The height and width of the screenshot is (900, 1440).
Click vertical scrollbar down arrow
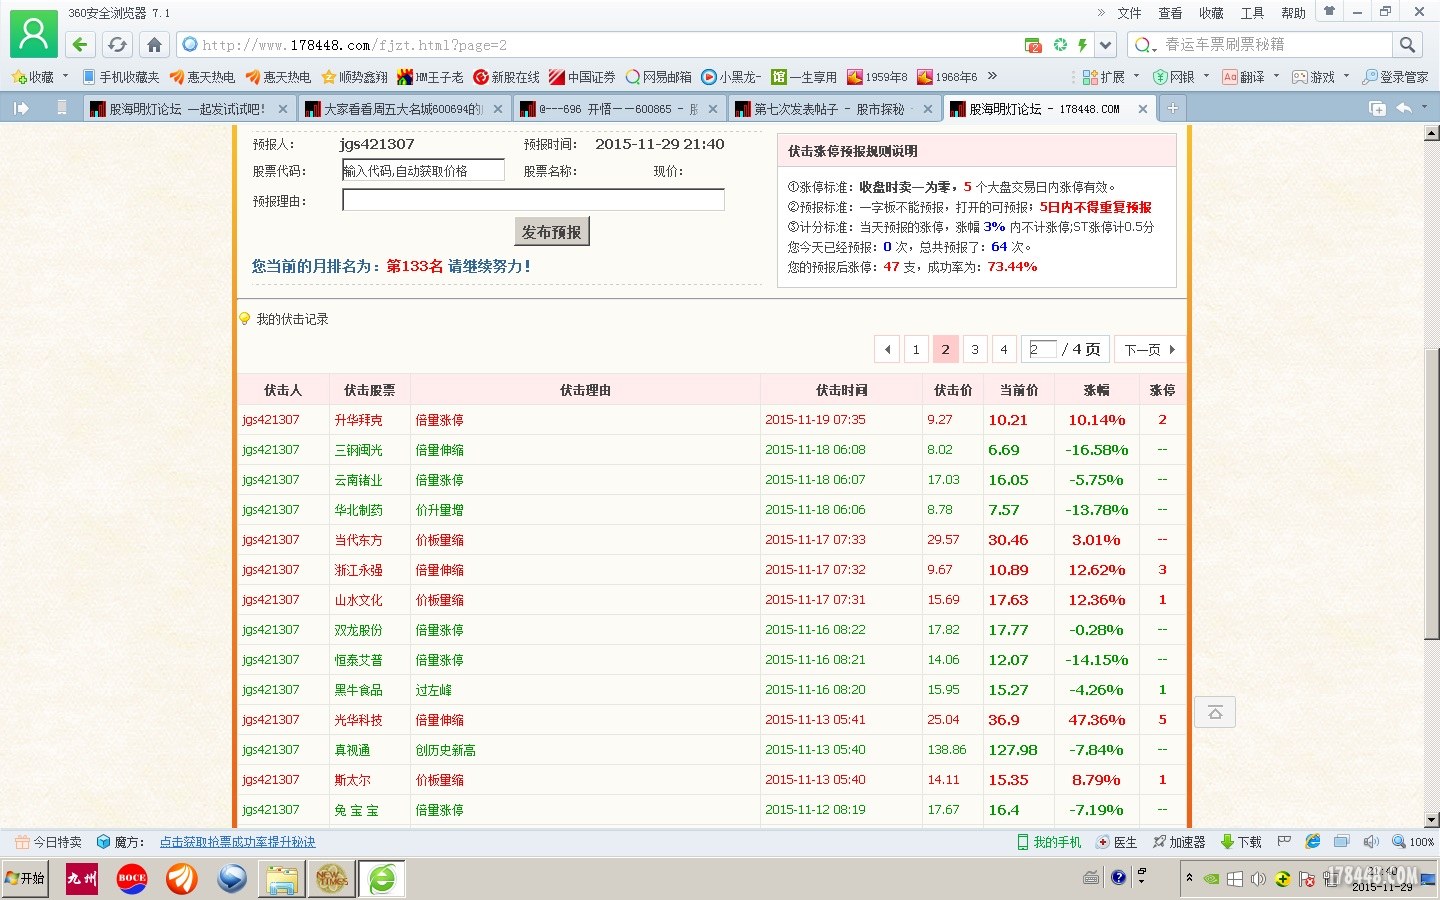pos(1432,820)
